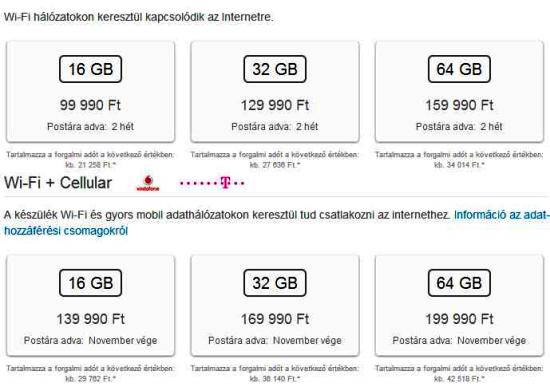Image resolution: width=550 pixels, height=387 pixels.
Task: Click the 32 GB label badge in Wi-Fi row
Action: [x=275, y=69]
